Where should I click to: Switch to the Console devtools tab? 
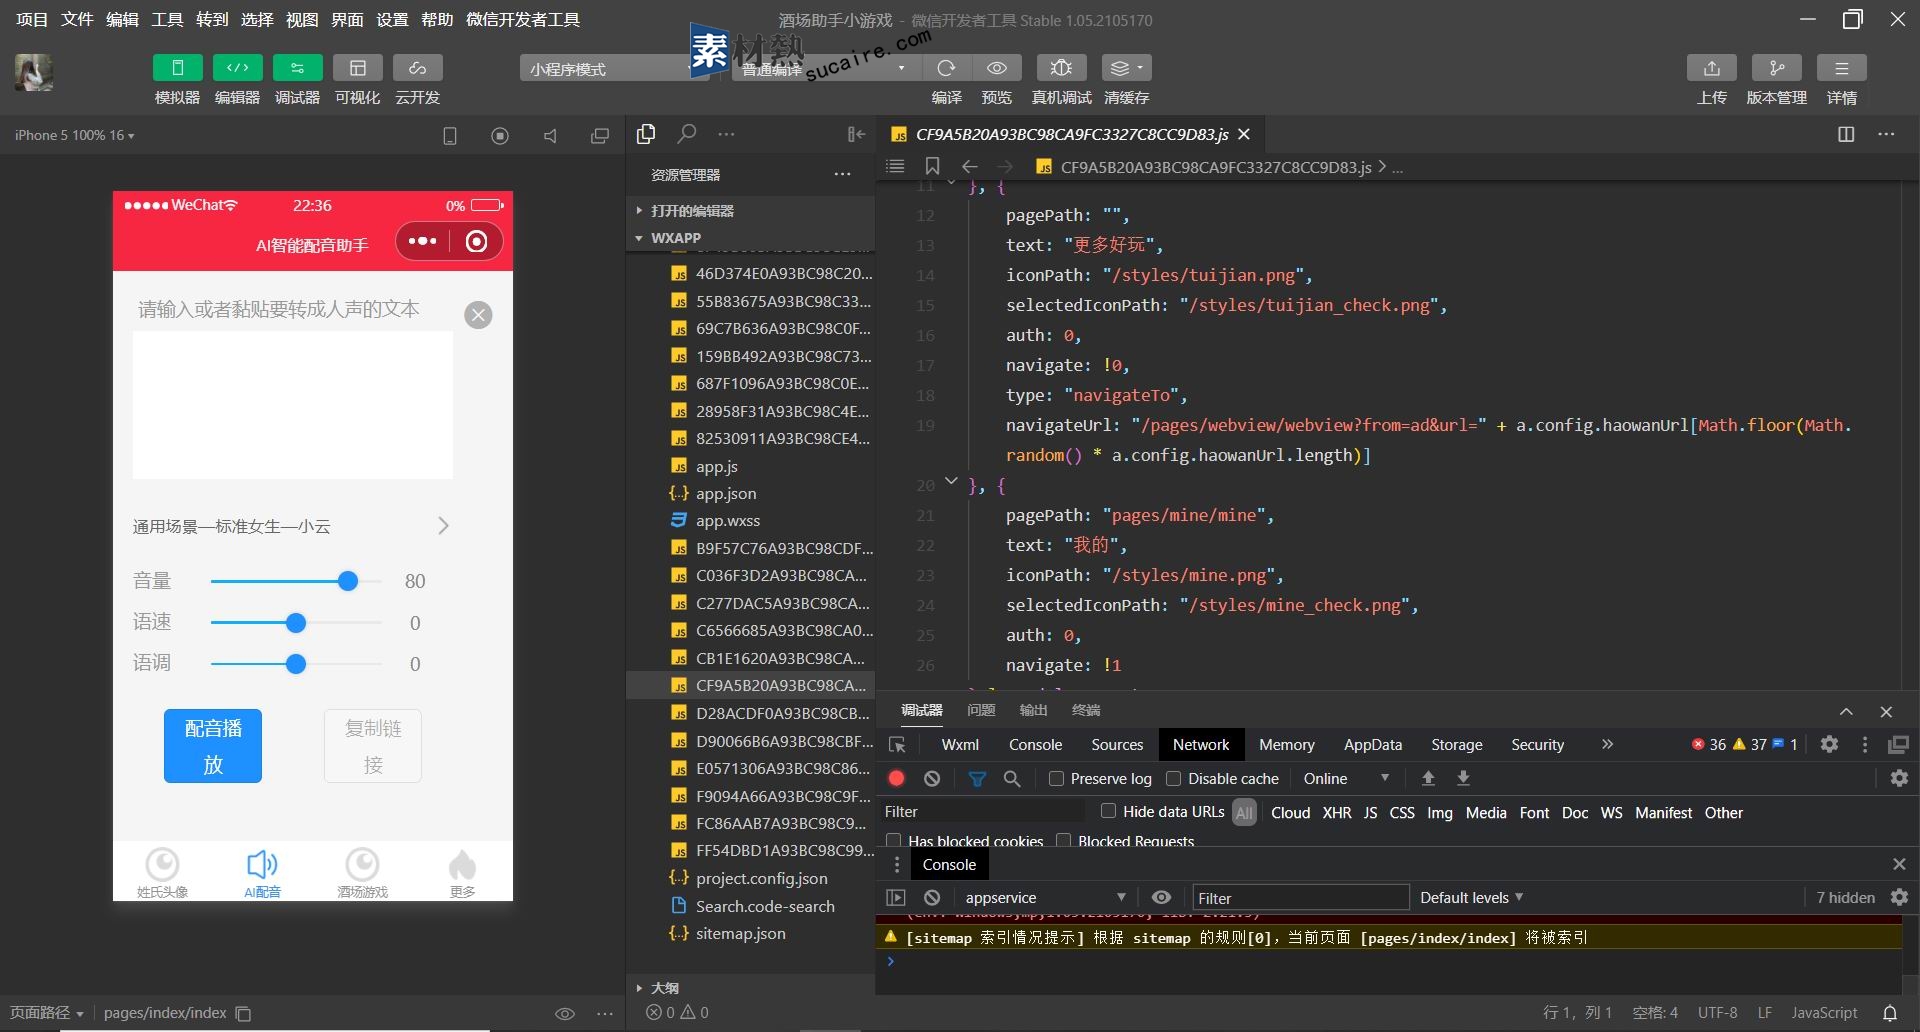point(1035,744)
